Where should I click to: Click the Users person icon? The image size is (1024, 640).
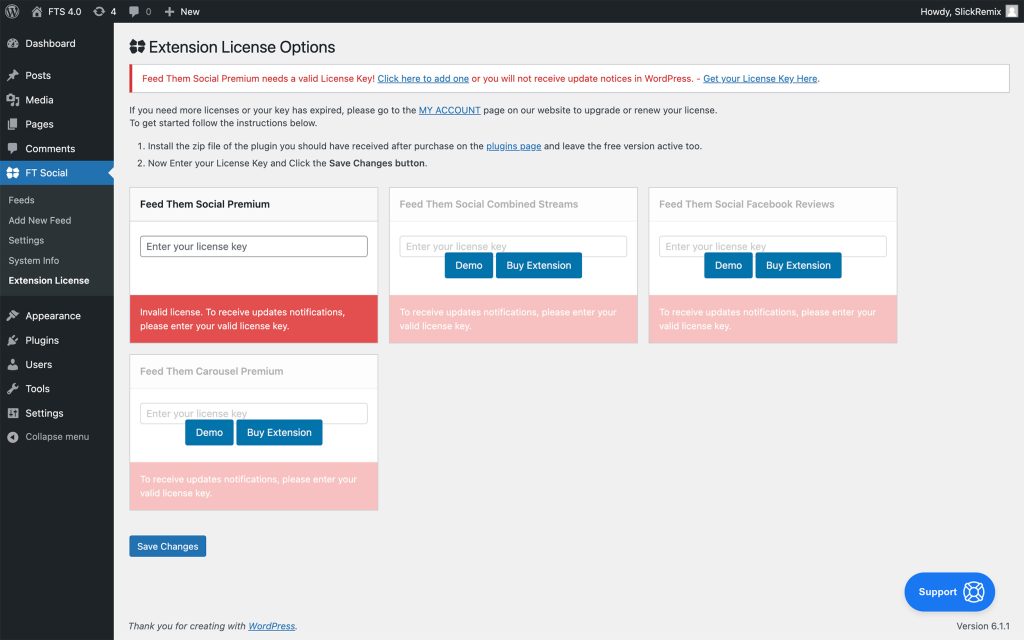click(x=12, y=364)
